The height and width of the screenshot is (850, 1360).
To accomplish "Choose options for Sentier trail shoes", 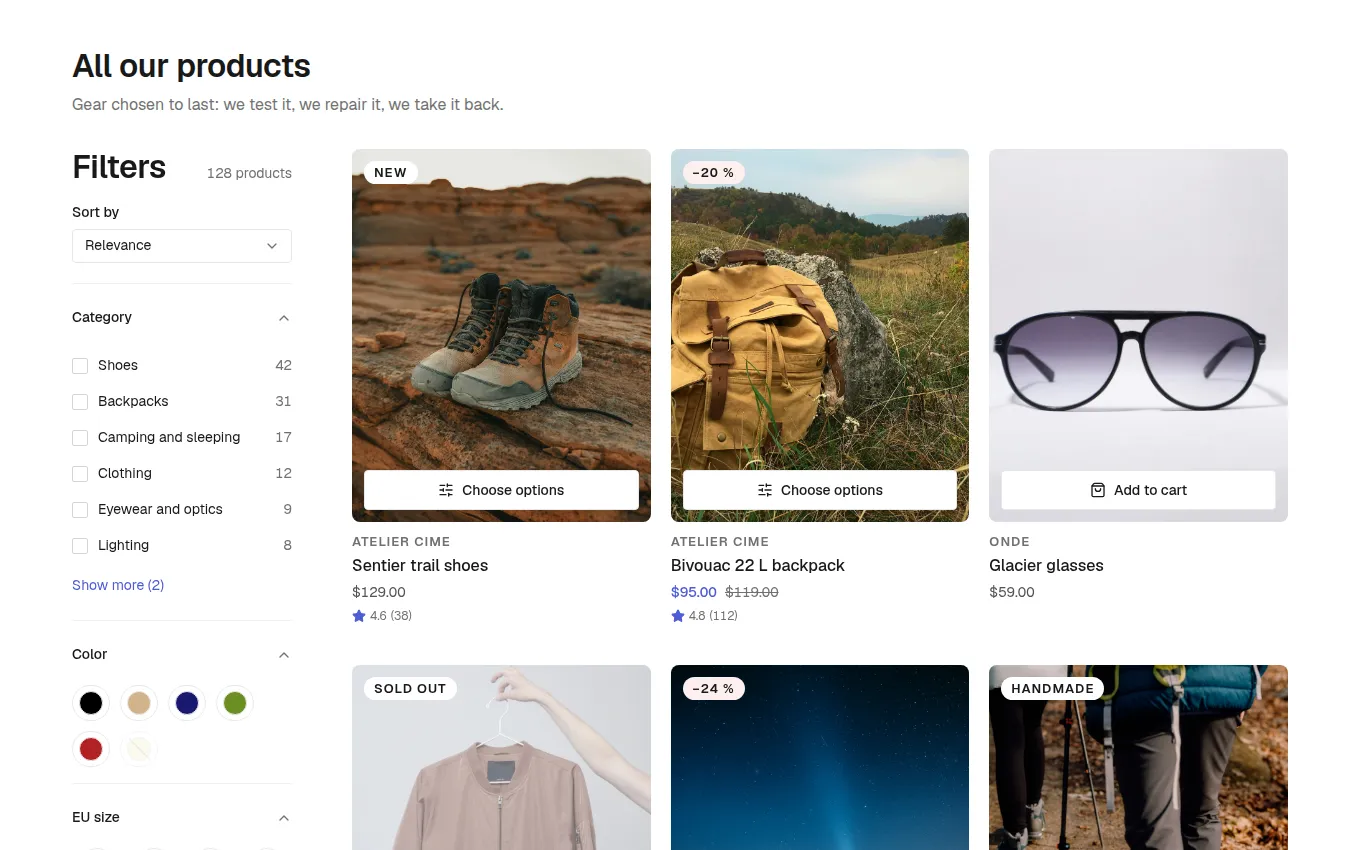I will (501, 490).
